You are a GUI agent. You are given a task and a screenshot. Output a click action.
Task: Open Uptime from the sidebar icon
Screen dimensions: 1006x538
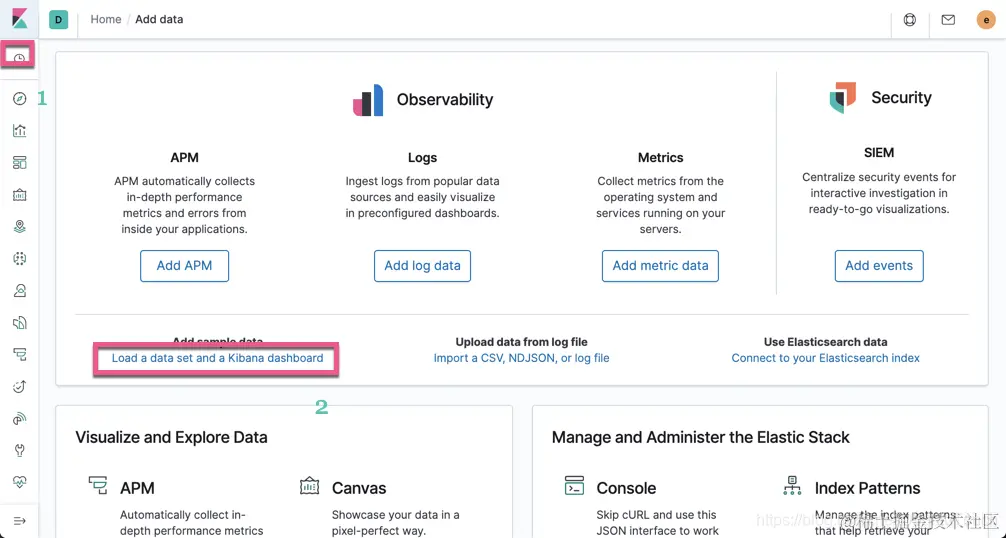tap(19, 386)
